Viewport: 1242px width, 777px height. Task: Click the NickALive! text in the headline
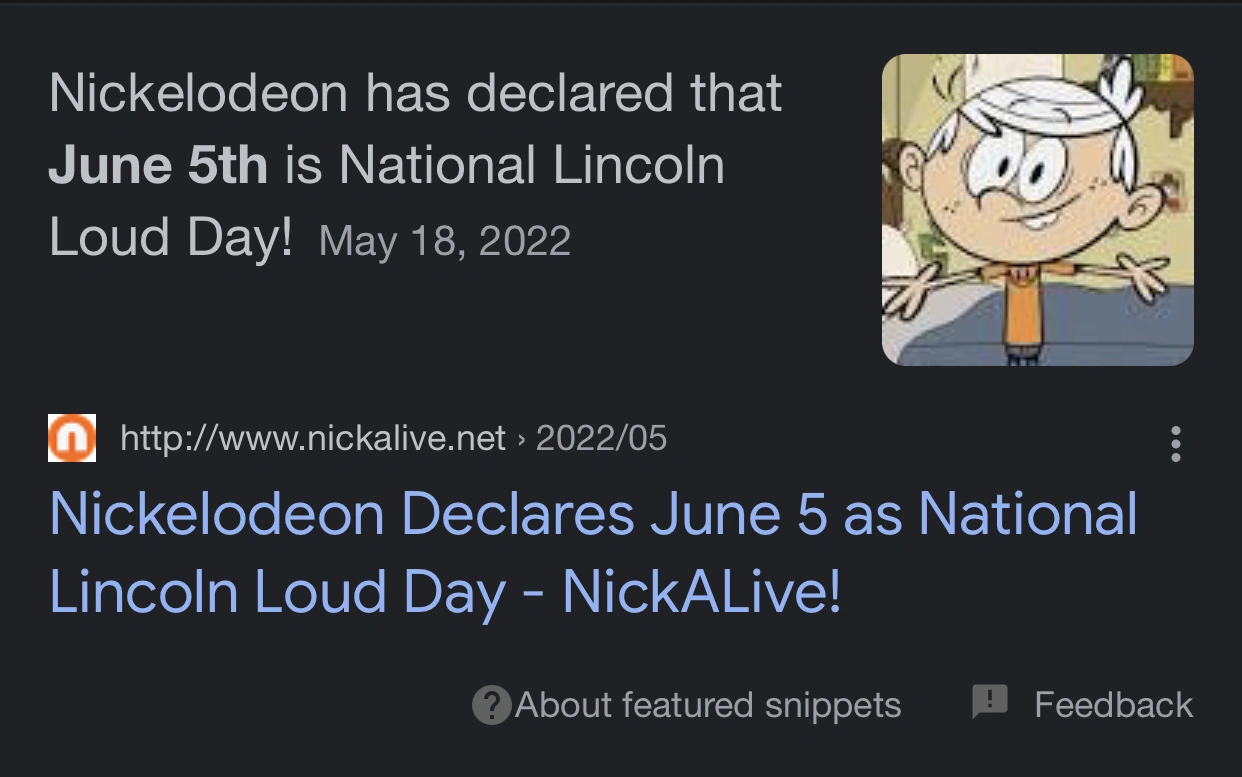click(x=701, y=592)
